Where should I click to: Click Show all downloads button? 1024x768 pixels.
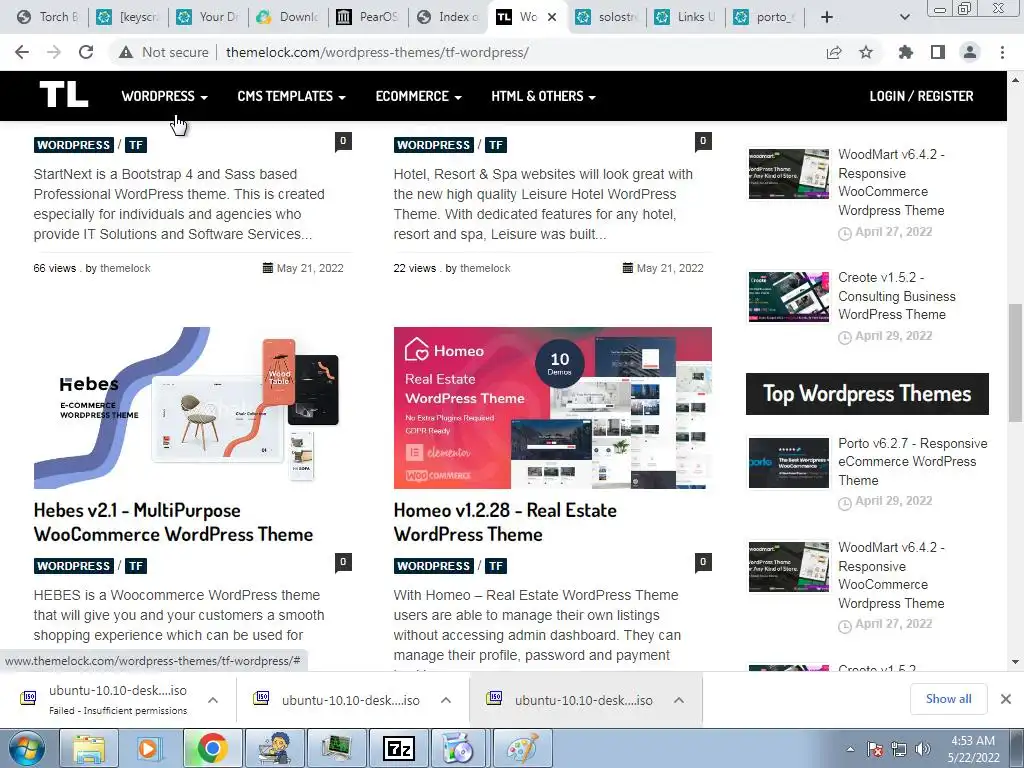(x=948, y=699)
